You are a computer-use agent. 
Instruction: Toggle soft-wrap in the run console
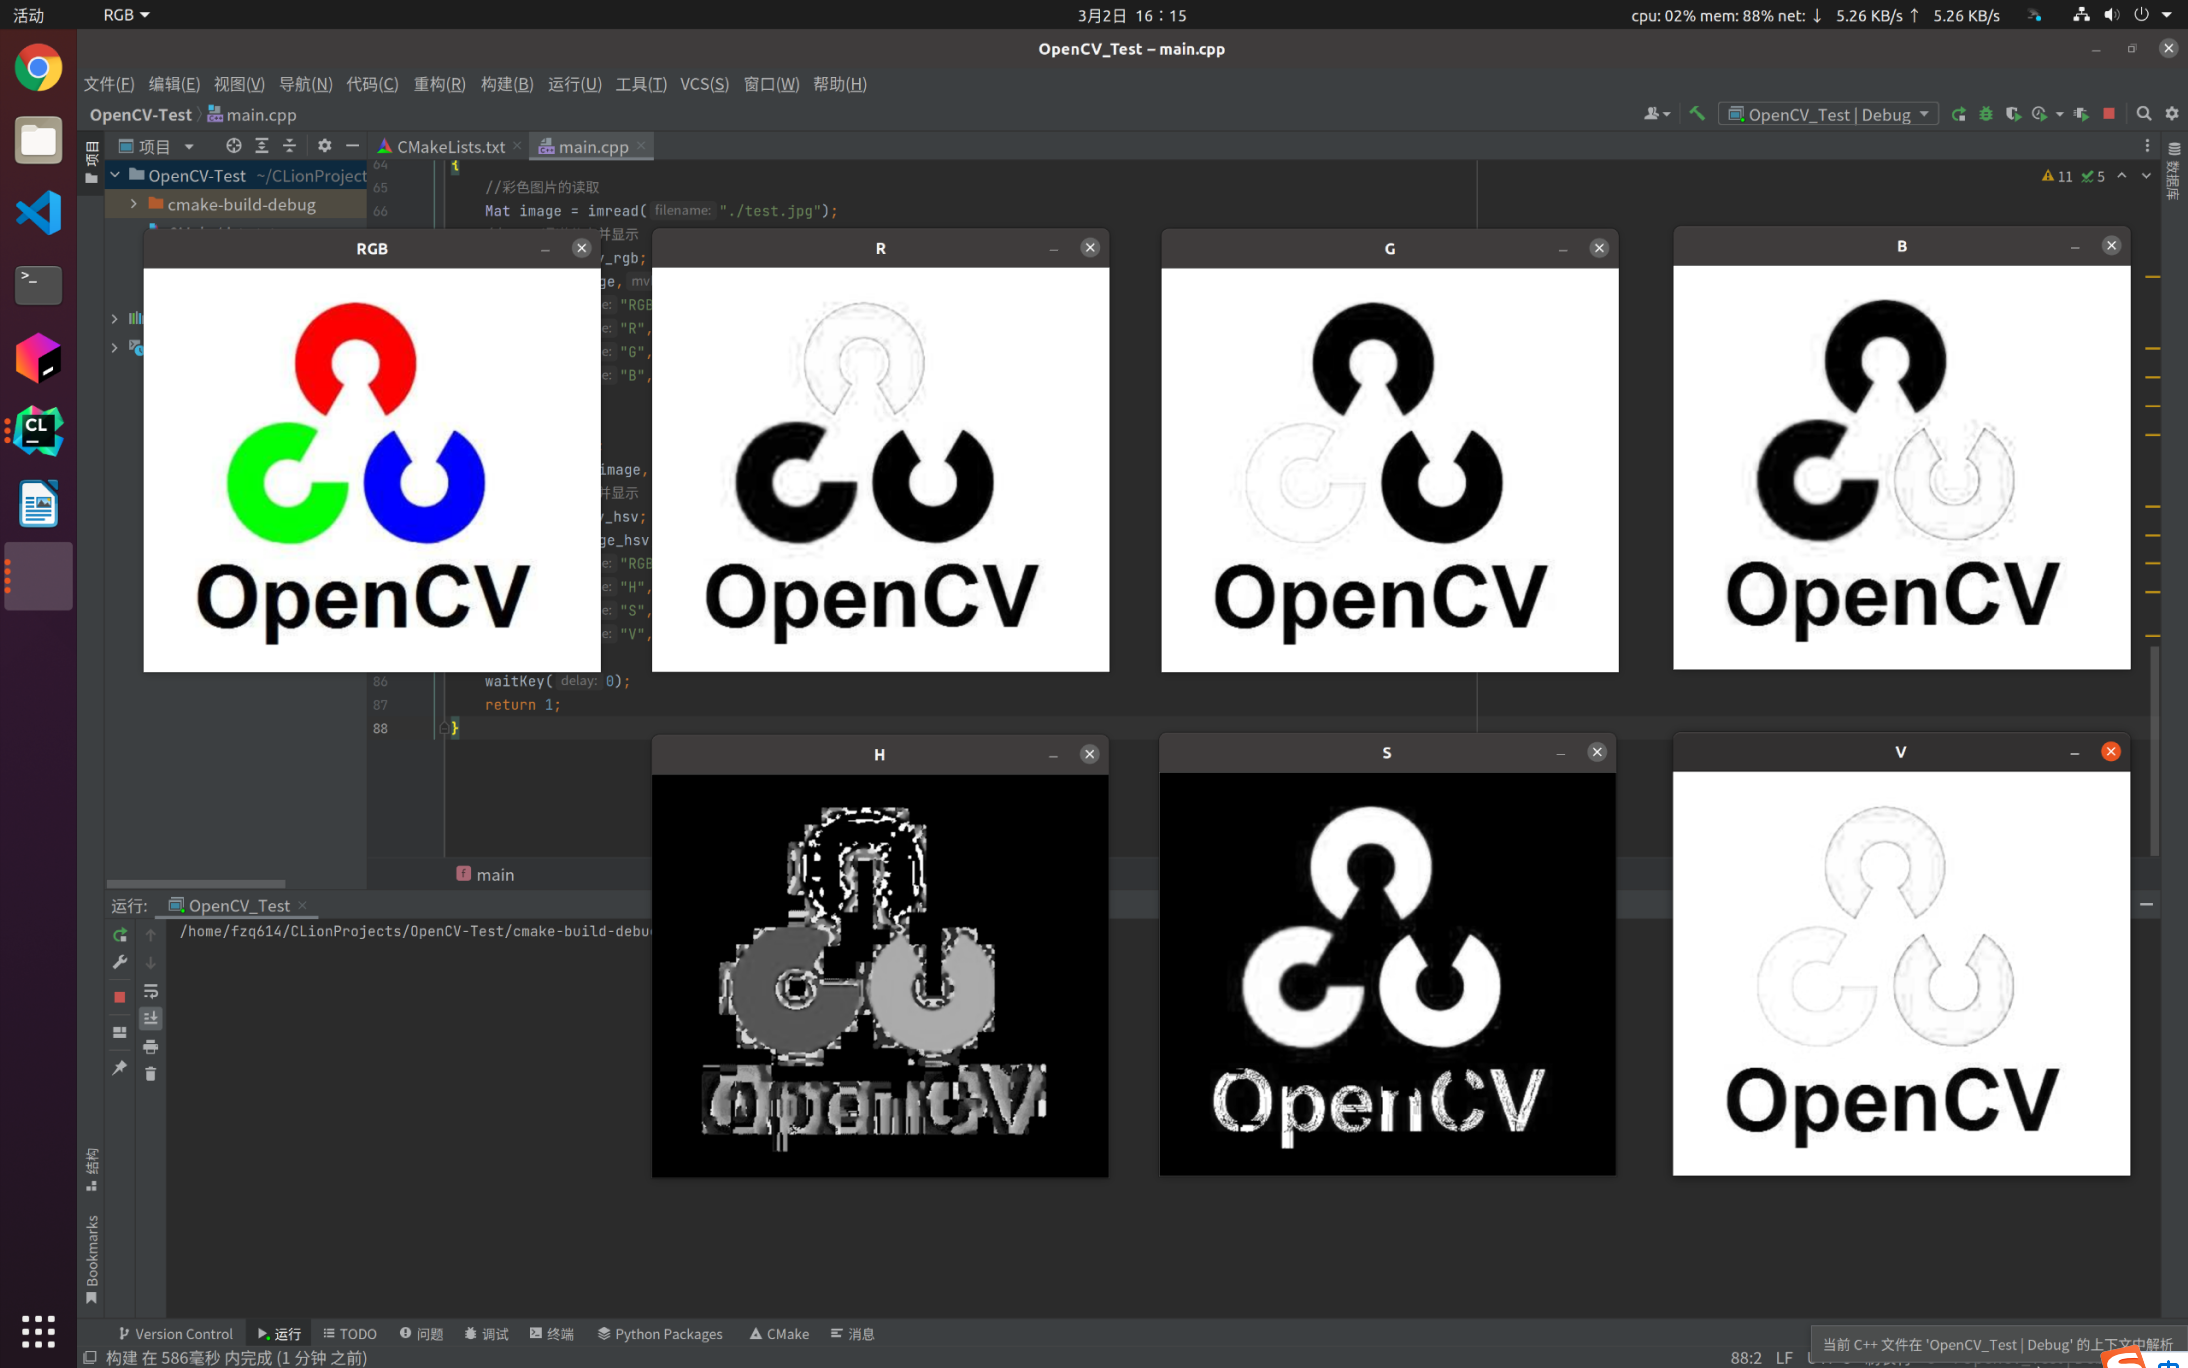click(x=151, y=991)
